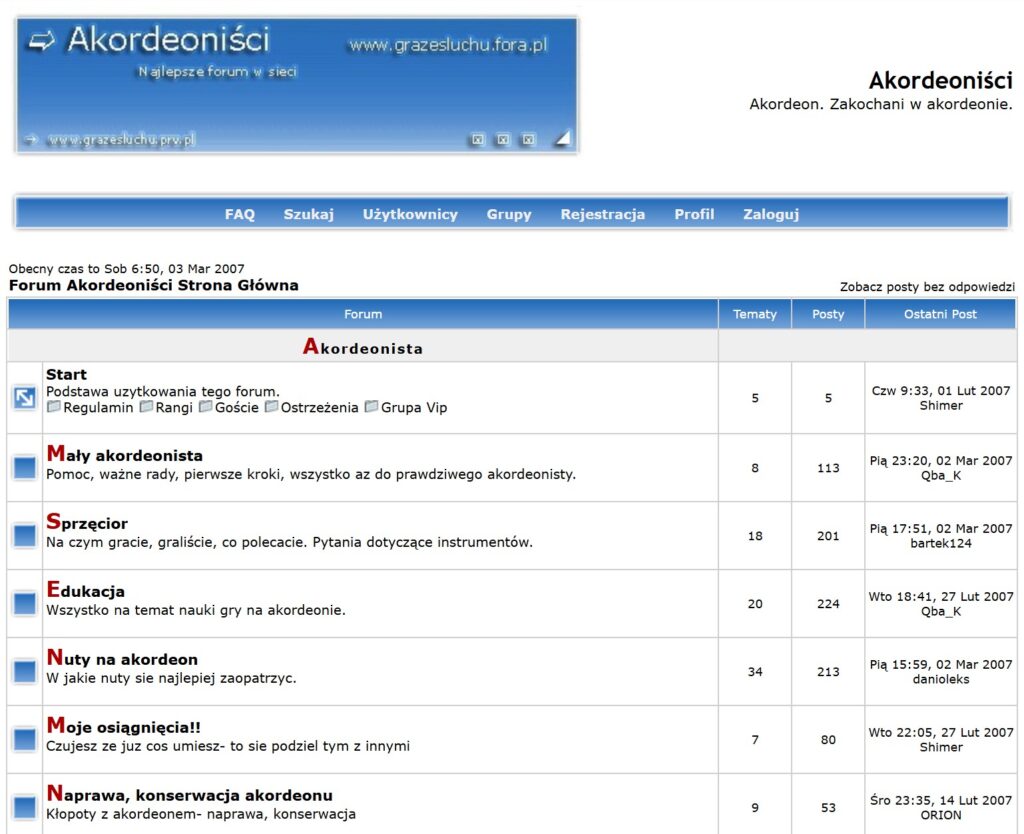Click the Start forum status icon
This screenshot has height=834, width=1024.
coord(24,398)
